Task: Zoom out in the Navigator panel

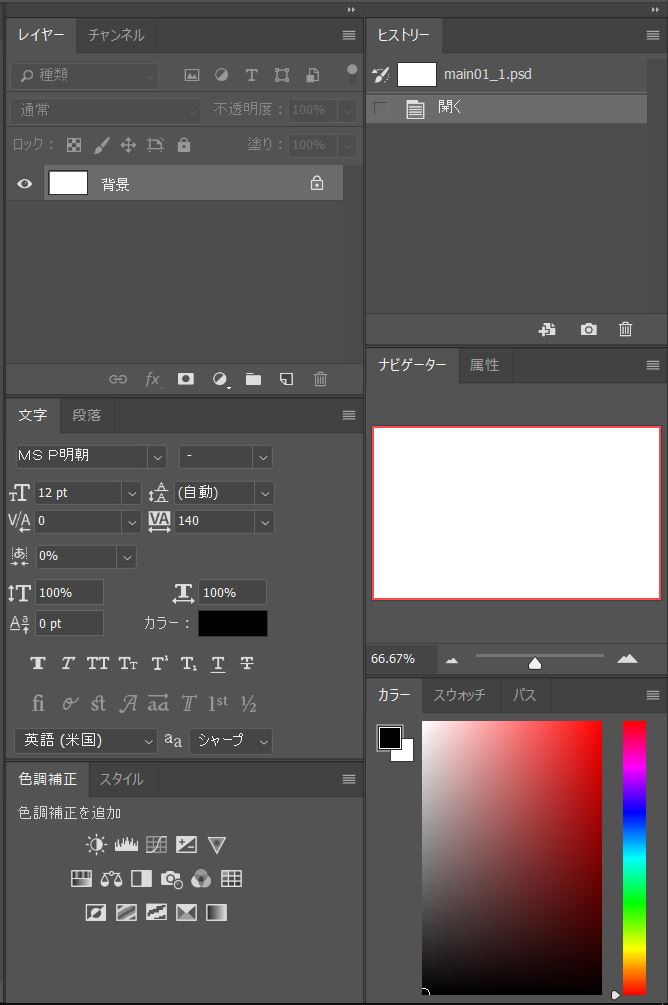Action: tap(452, 660)
